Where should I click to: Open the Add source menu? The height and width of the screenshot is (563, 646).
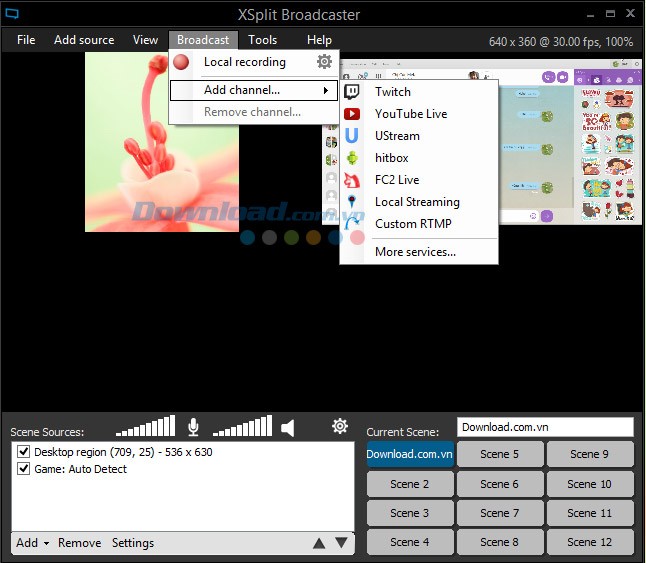[84, 40]
